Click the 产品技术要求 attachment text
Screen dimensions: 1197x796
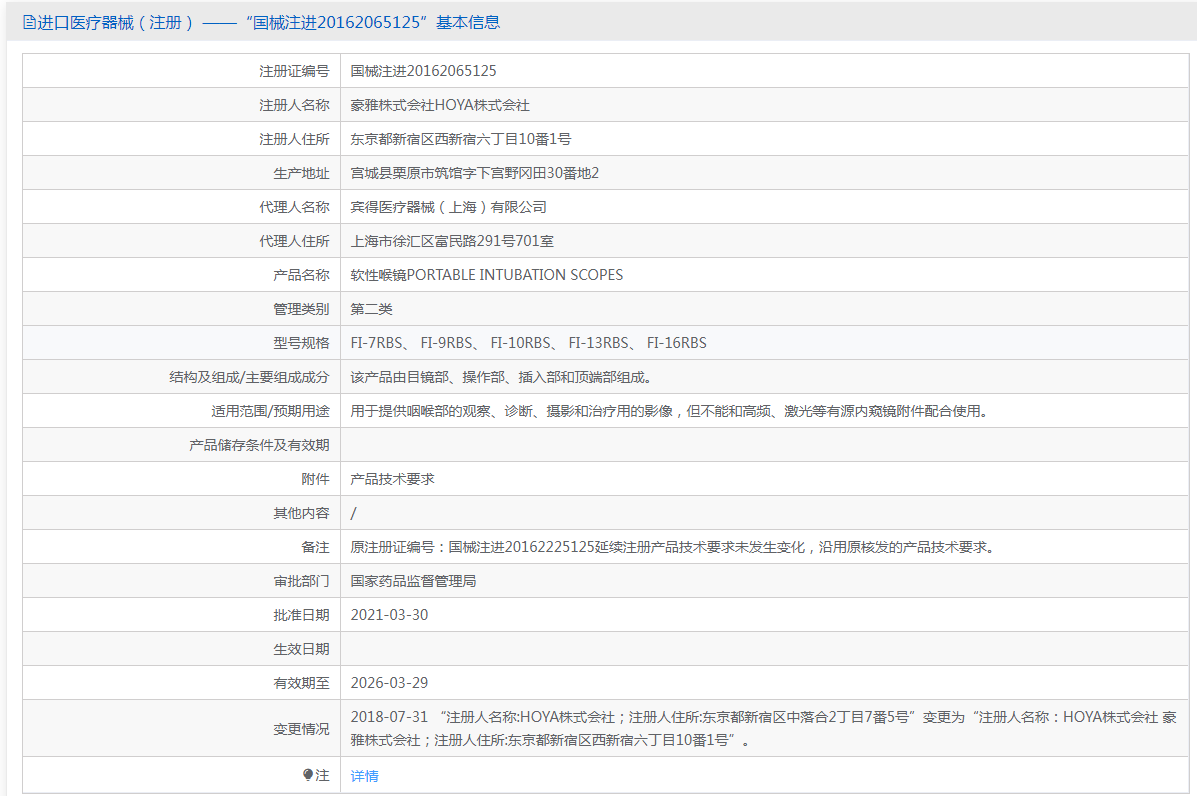(x=392, y=479)
